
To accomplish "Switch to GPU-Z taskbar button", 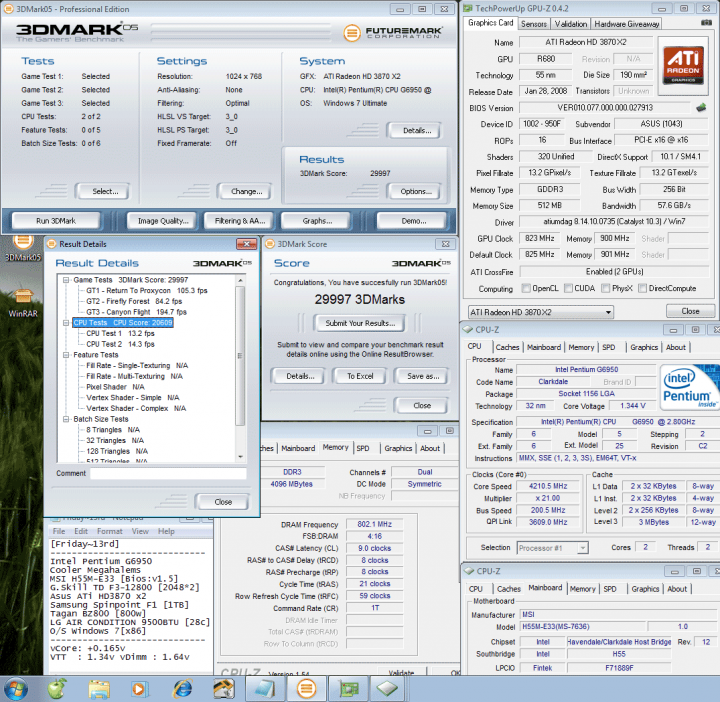I will tap(348, 689).
